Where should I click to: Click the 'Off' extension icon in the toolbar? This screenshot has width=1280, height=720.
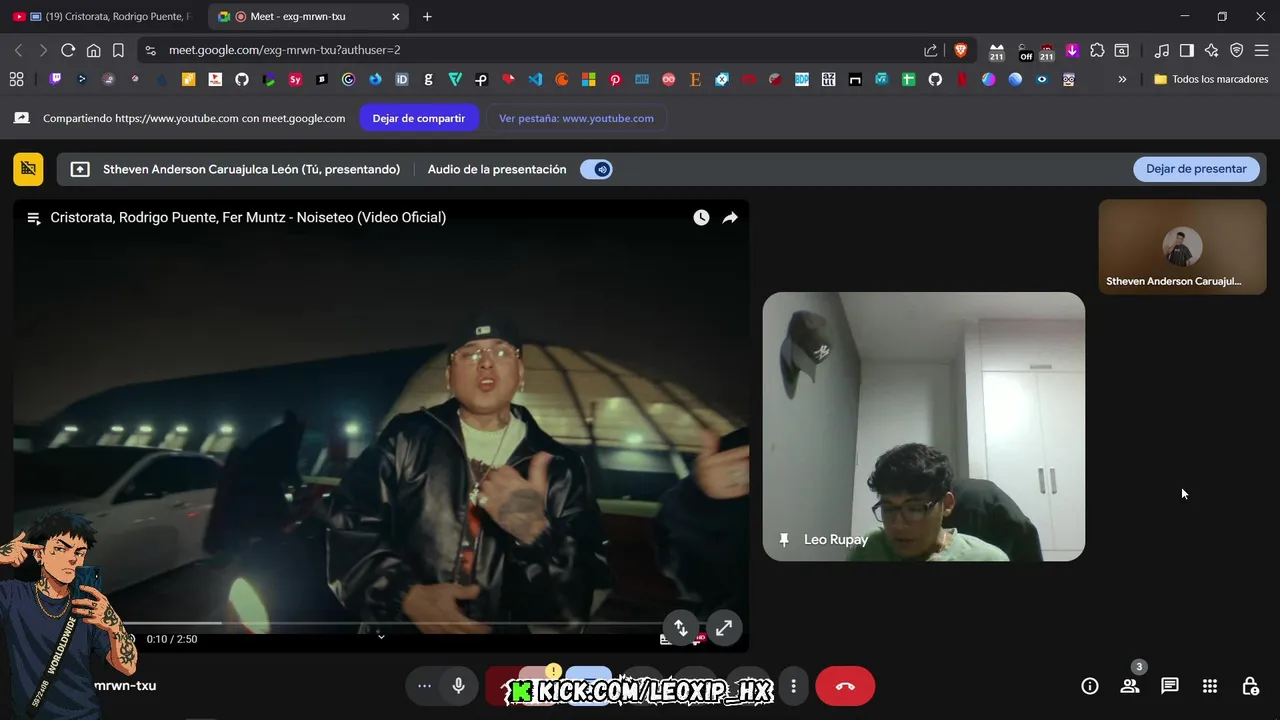coord(1024,51)
